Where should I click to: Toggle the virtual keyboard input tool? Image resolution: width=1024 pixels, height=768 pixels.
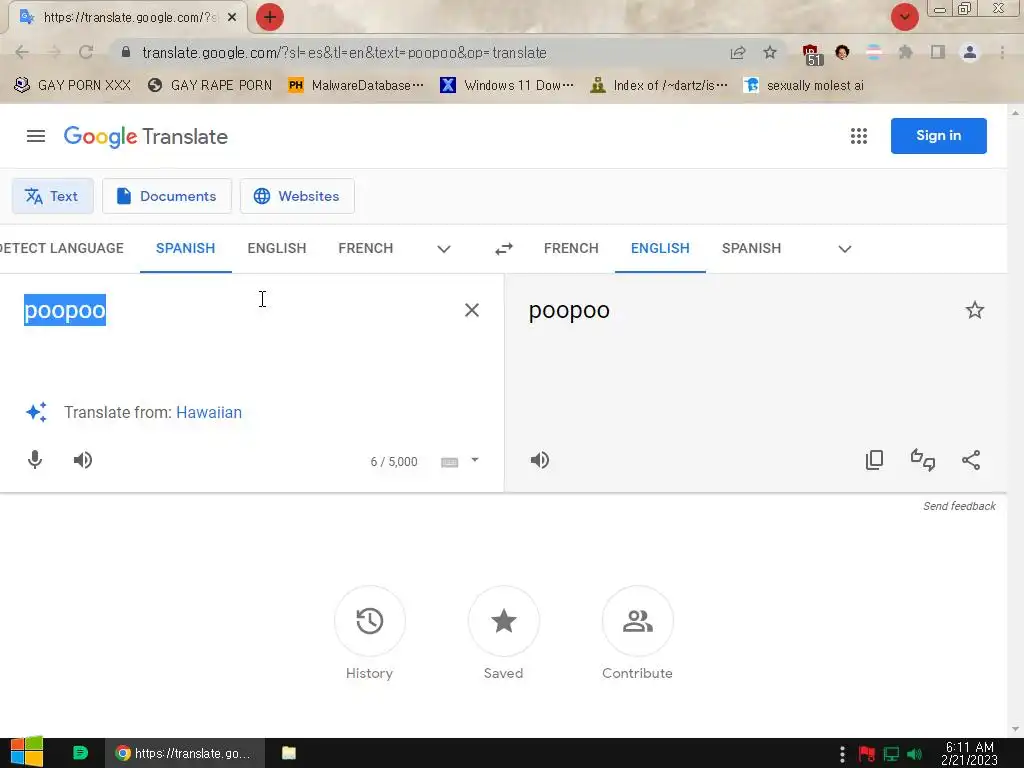449,462
